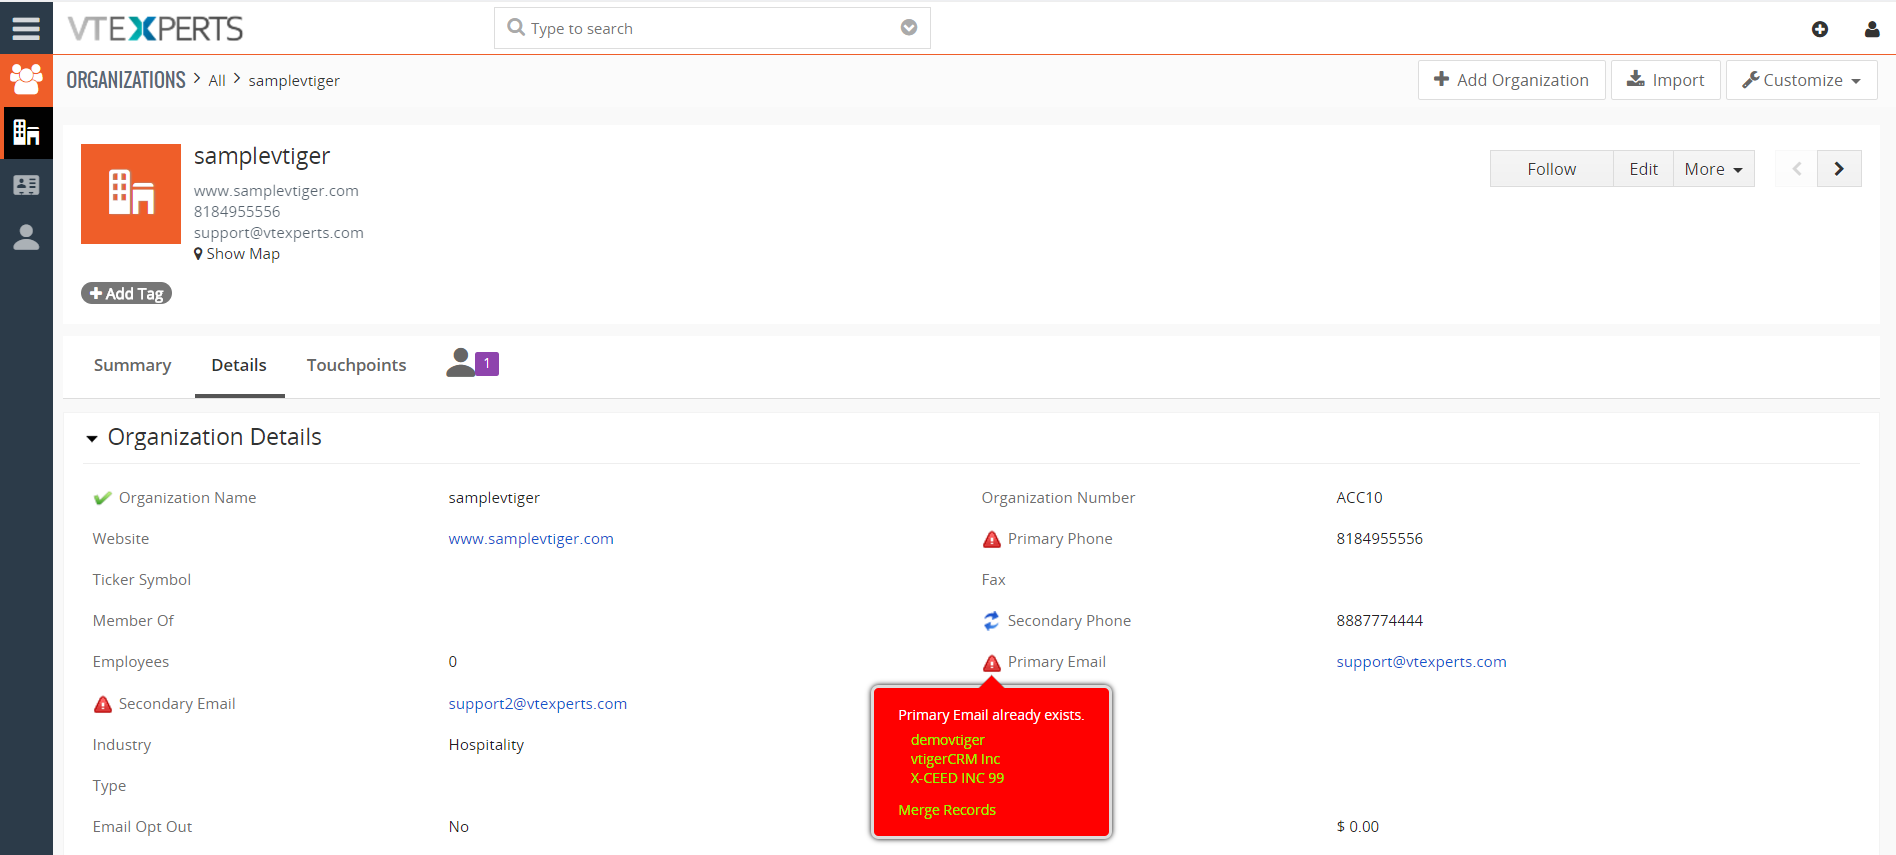This screenshot has height=855, width=1896.
Task: Click the Show Map link
Action: pyautogui.click(x=237, y=254)
